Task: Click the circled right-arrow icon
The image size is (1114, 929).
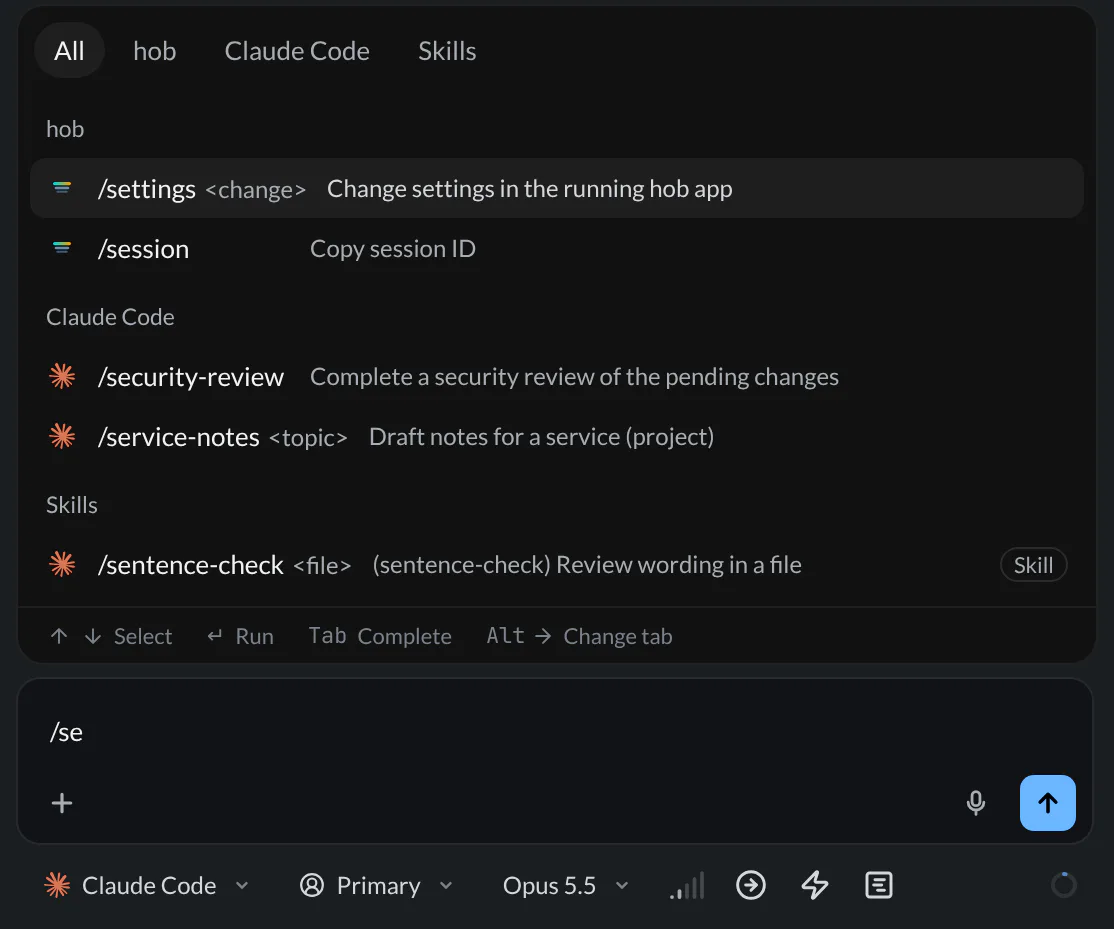Action: tap(751, 886)
